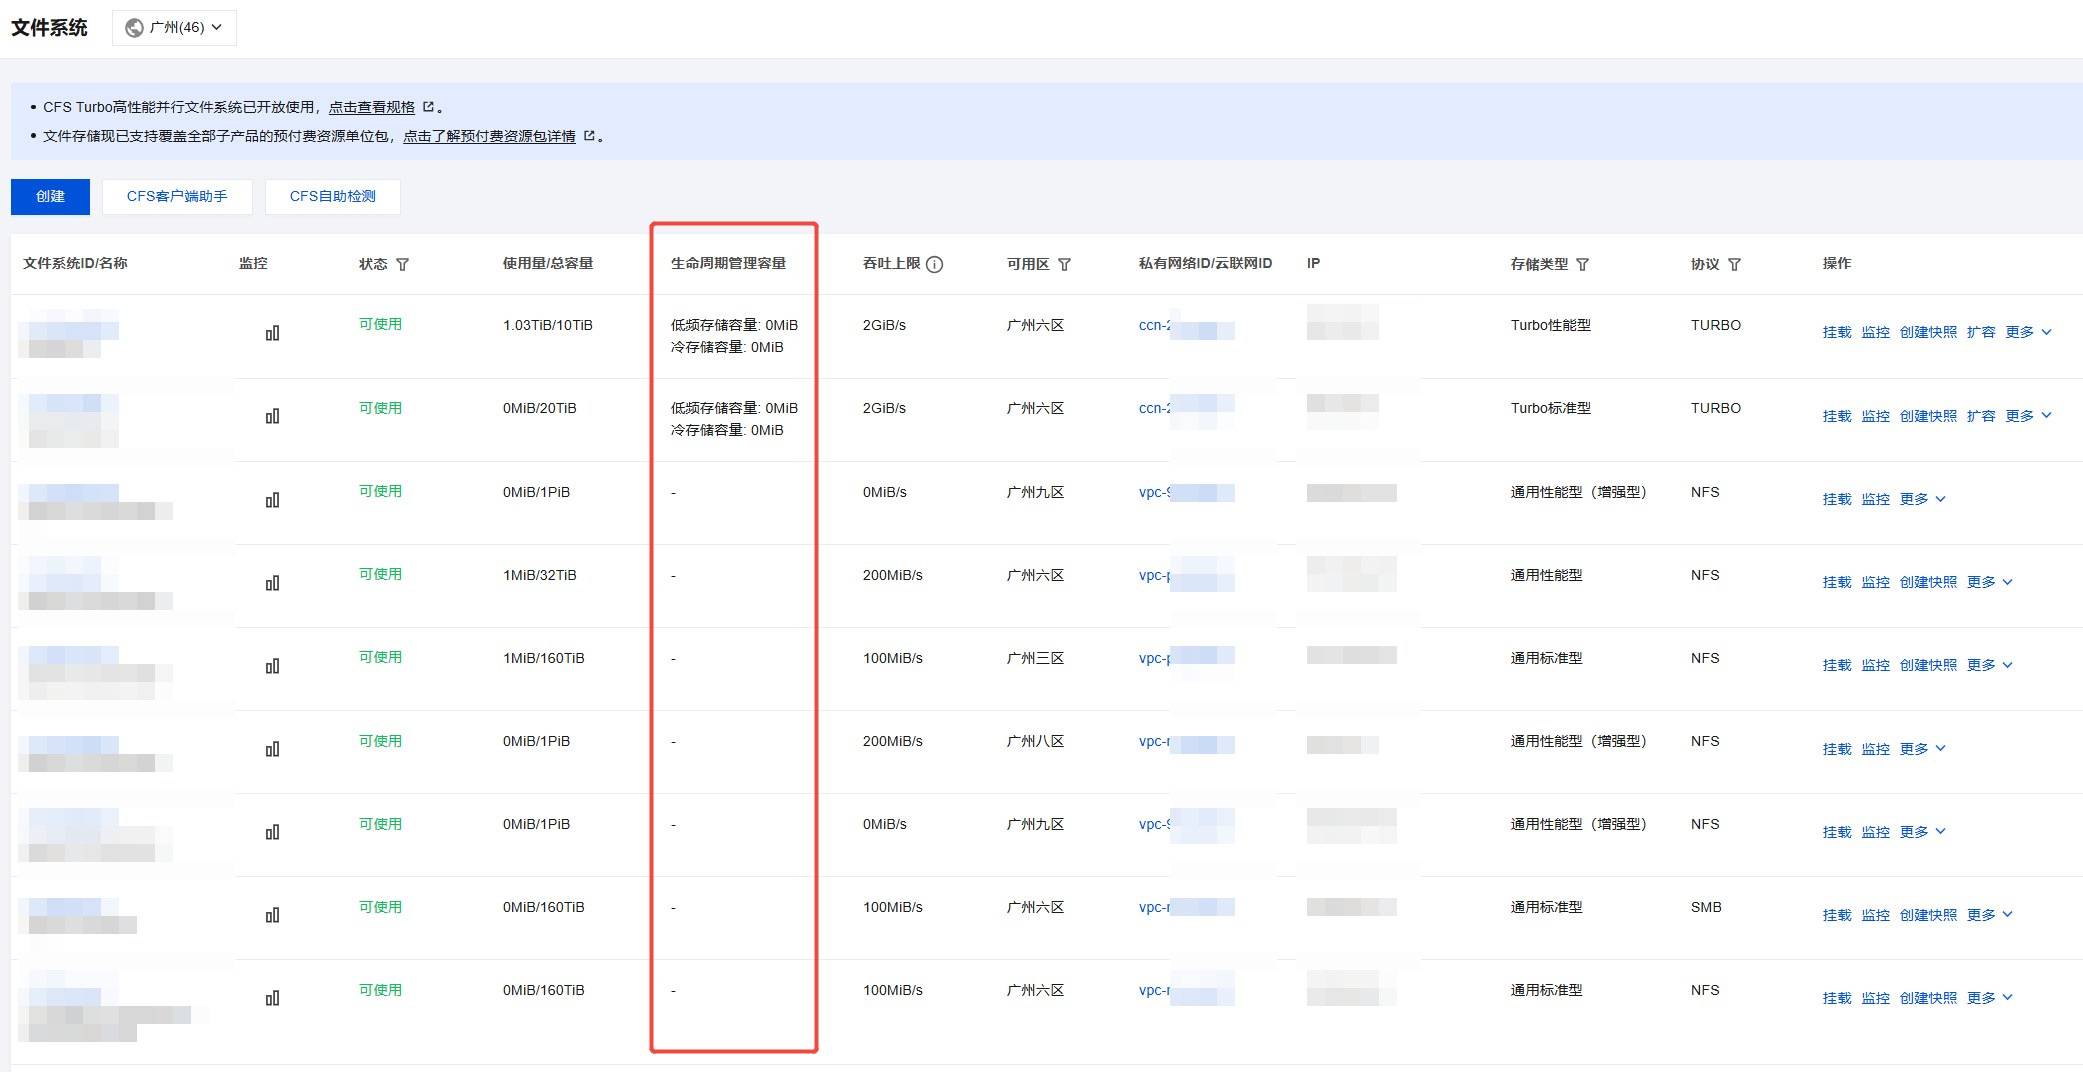Viewport: 2083px width, 1072px height.
Task: Open 点击查看规格 link
Action: (x=371, y=107)
